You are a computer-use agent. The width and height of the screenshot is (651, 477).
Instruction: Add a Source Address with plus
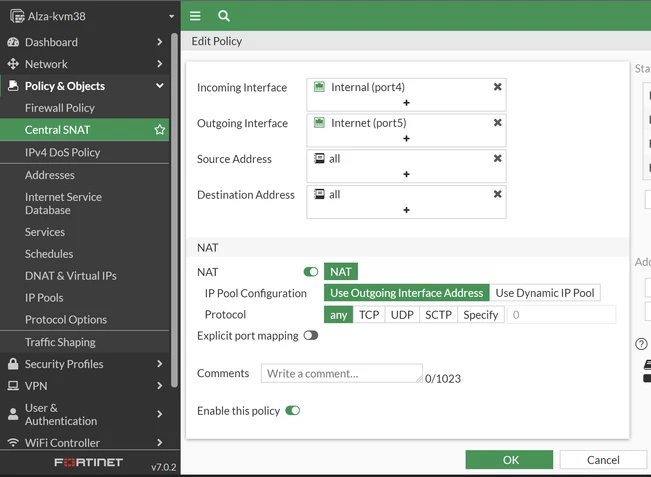[x=406, y=174]
